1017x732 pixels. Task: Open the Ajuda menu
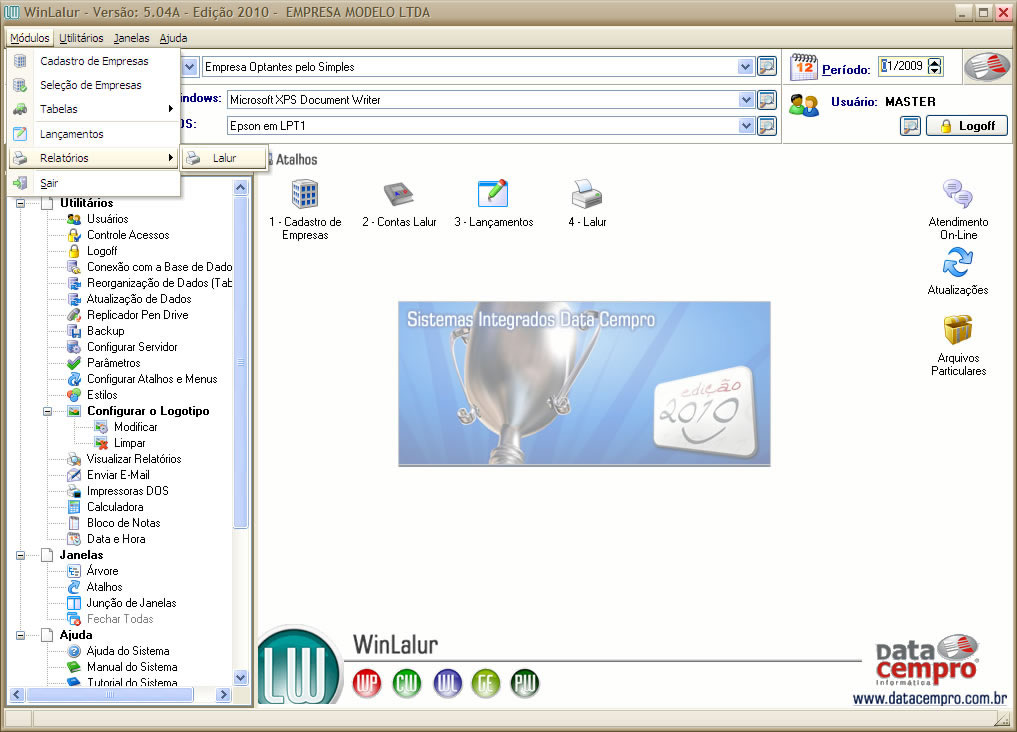tap(173, 38)
